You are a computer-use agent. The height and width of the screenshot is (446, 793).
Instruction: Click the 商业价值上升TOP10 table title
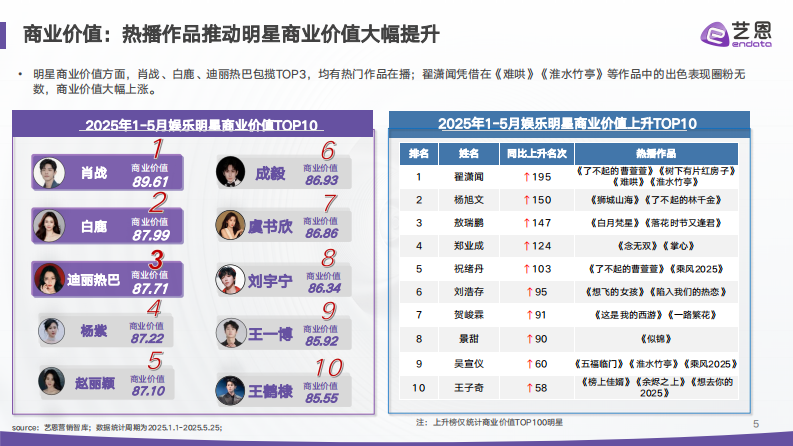567,122
